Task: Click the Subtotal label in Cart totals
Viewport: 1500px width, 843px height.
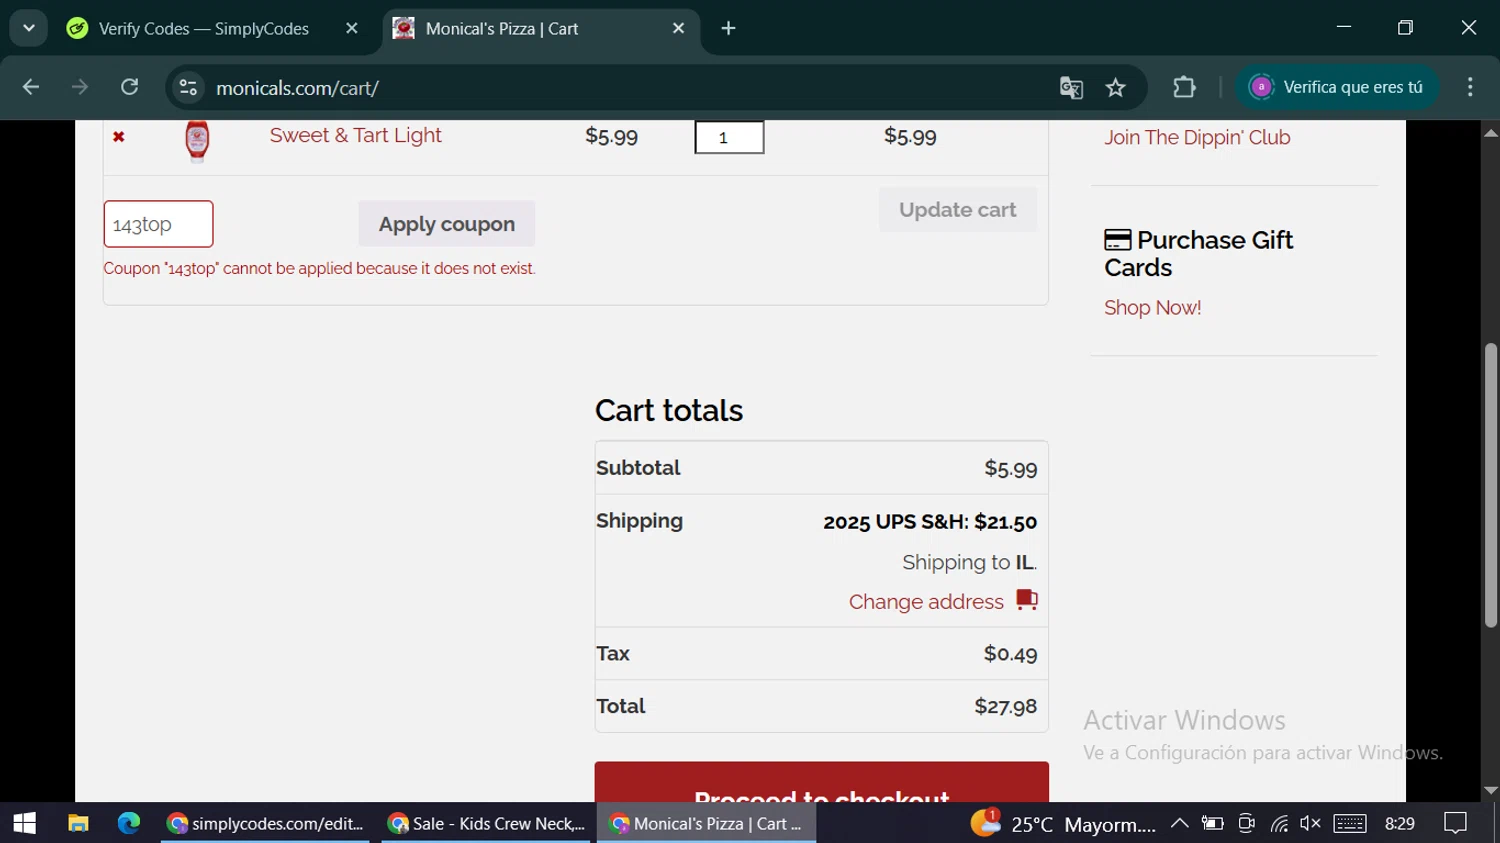Action: tap(638, 468)
